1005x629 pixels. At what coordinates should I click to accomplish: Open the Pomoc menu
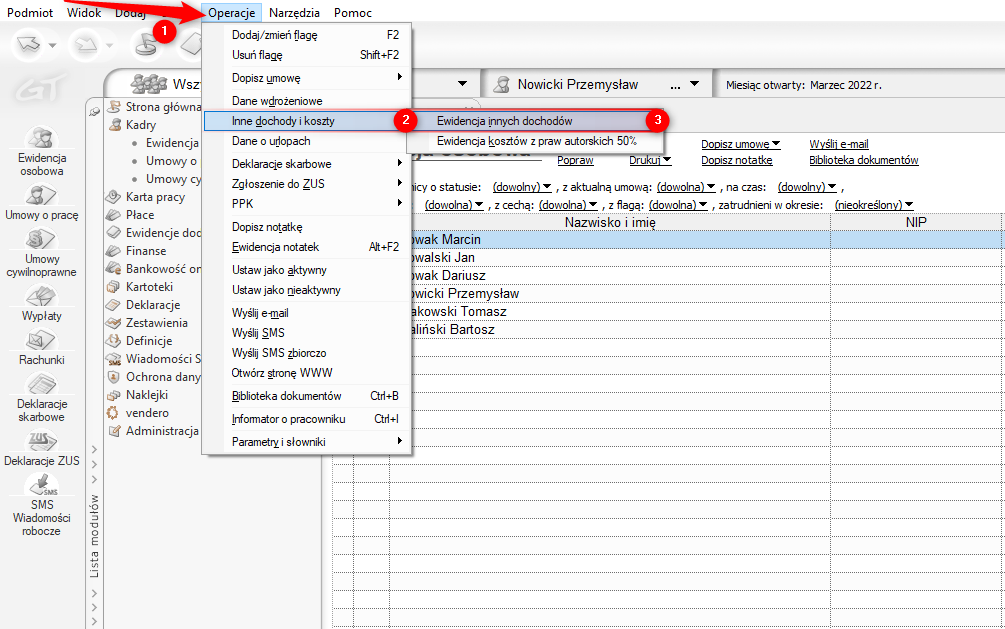(353, 13)
